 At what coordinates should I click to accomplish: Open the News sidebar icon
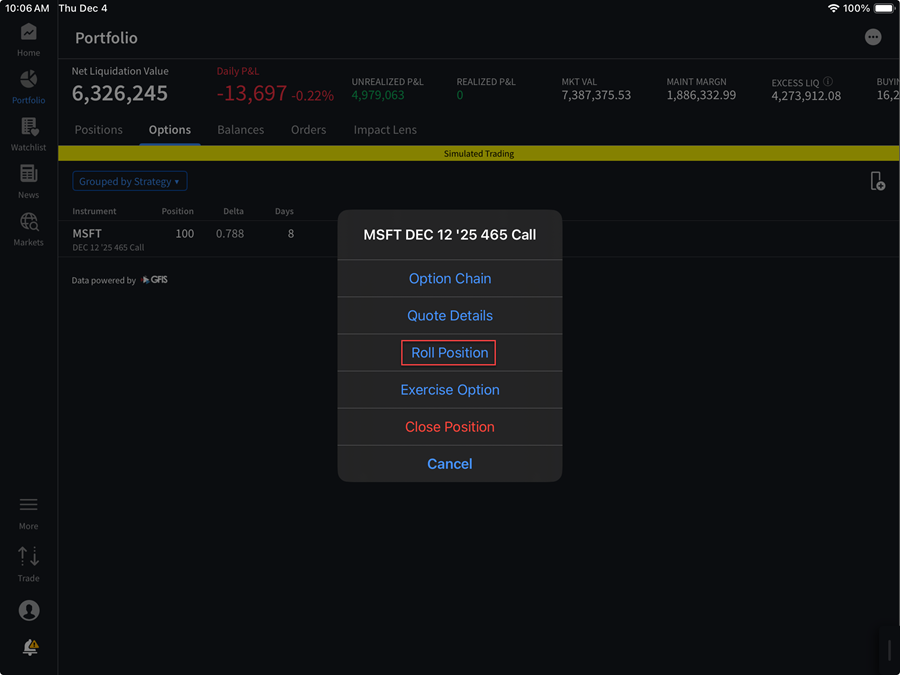tap(28, 175)
